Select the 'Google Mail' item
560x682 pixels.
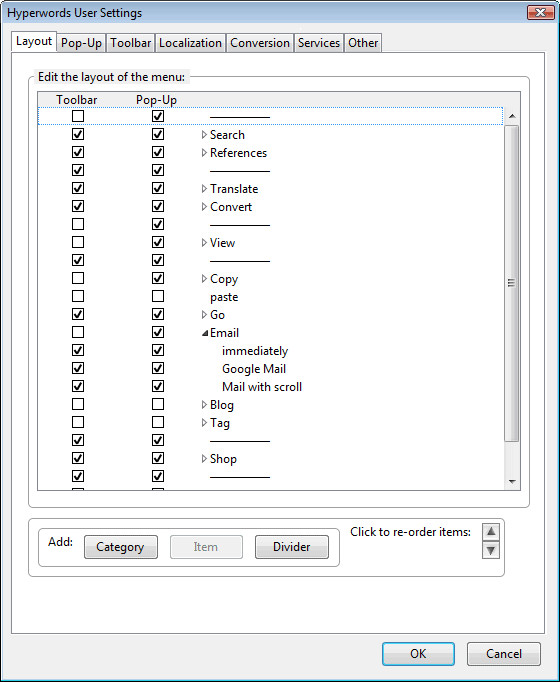[254, 369]
